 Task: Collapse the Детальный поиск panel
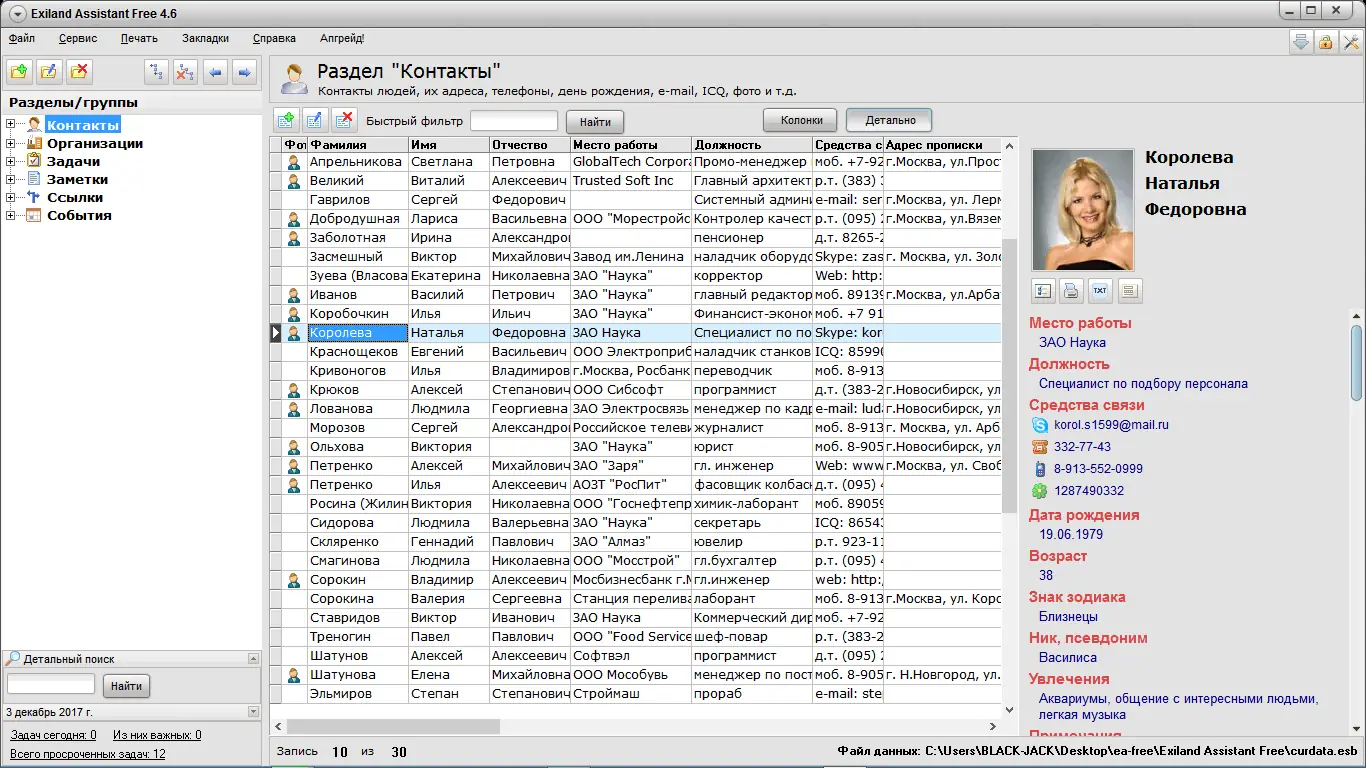[x=253, y=659]
